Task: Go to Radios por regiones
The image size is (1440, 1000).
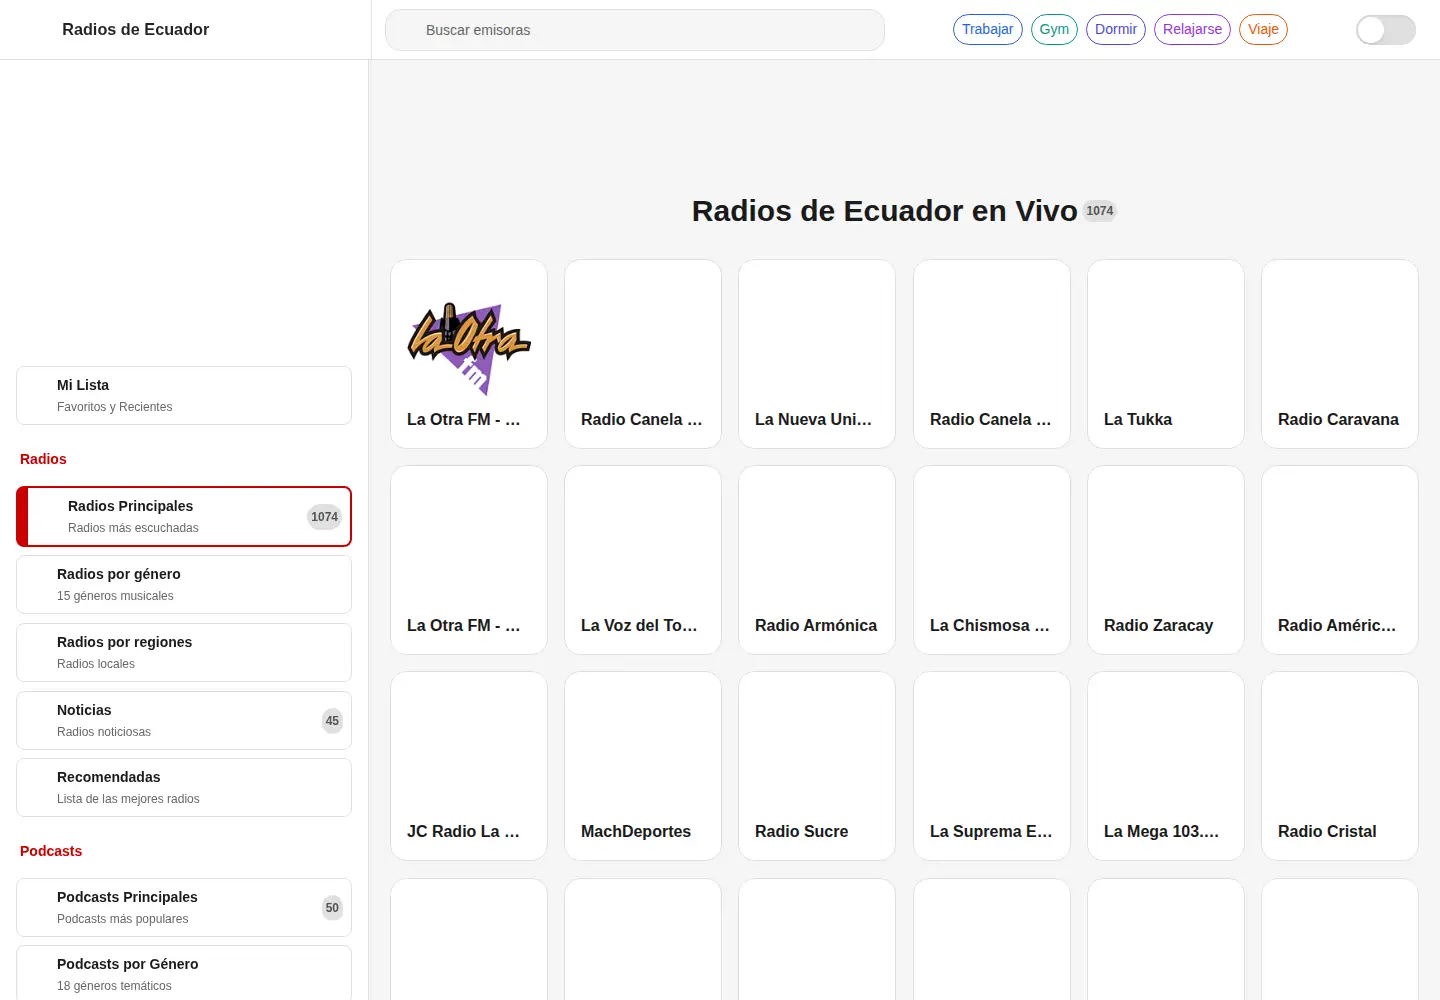Action: pos(184,652)
